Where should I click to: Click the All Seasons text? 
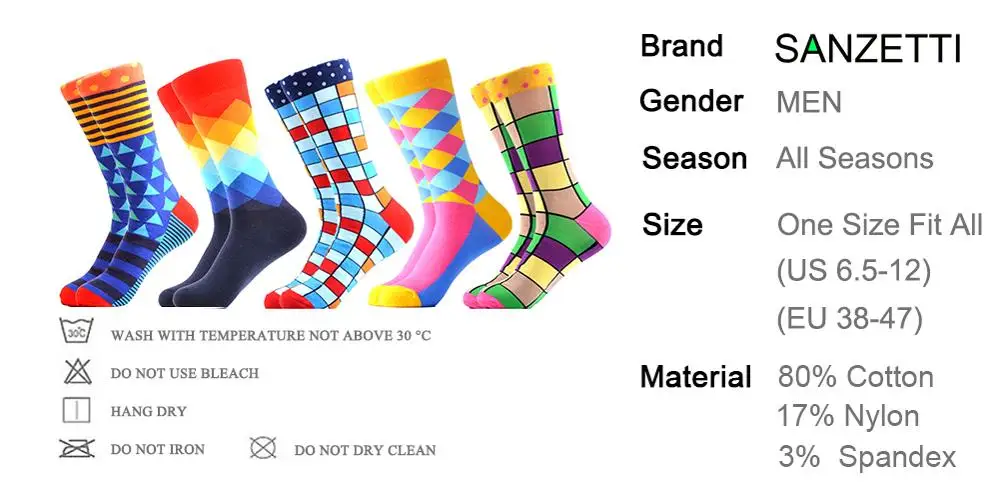coord(855,158)
